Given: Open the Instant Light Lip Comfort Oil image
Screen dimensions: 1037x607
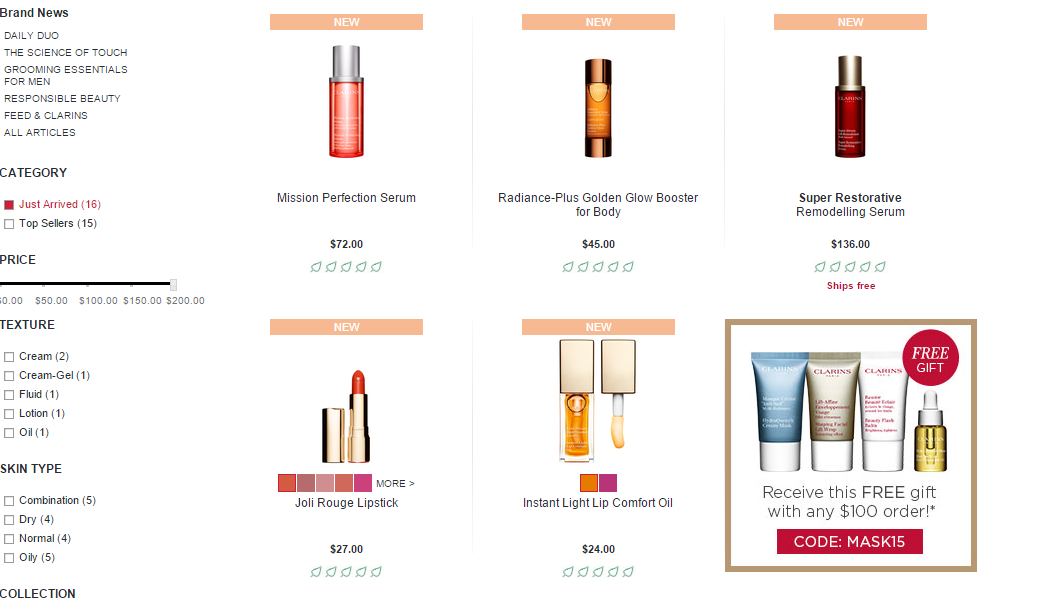Looking at the screenshot, I should 597,401.
